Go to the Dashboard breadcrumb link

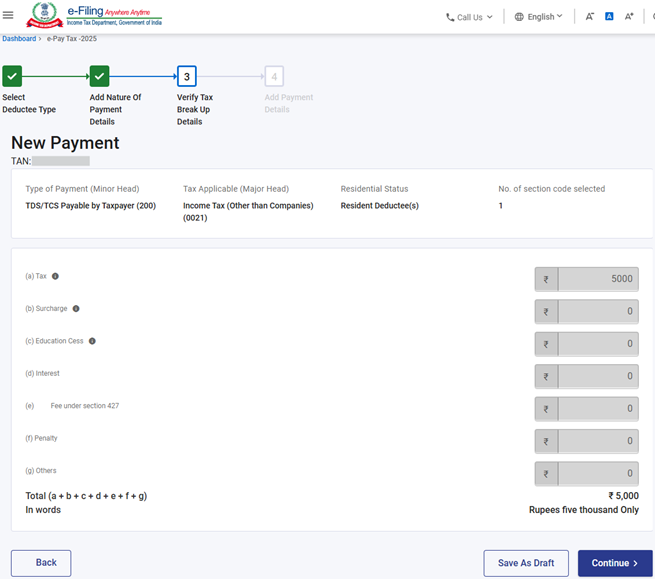19,38
